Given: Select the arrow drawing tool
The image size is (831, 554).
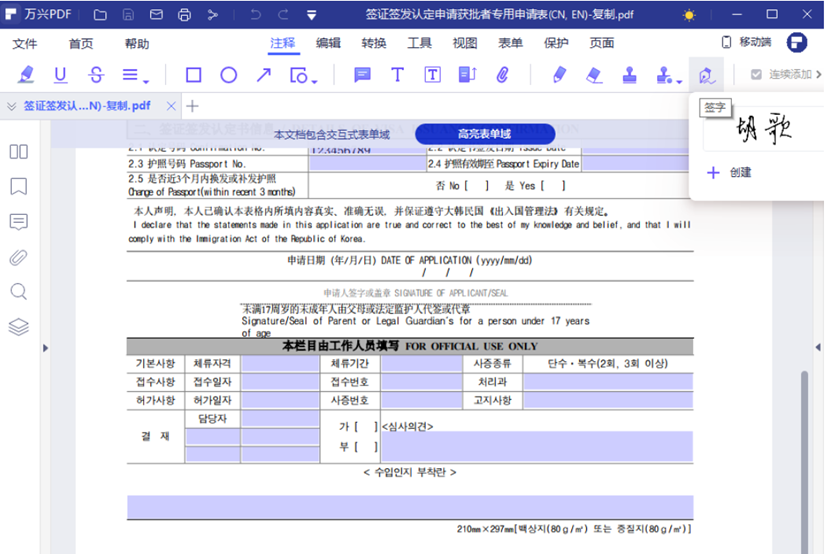Looking at the screenshot, I should pos(263,75).
